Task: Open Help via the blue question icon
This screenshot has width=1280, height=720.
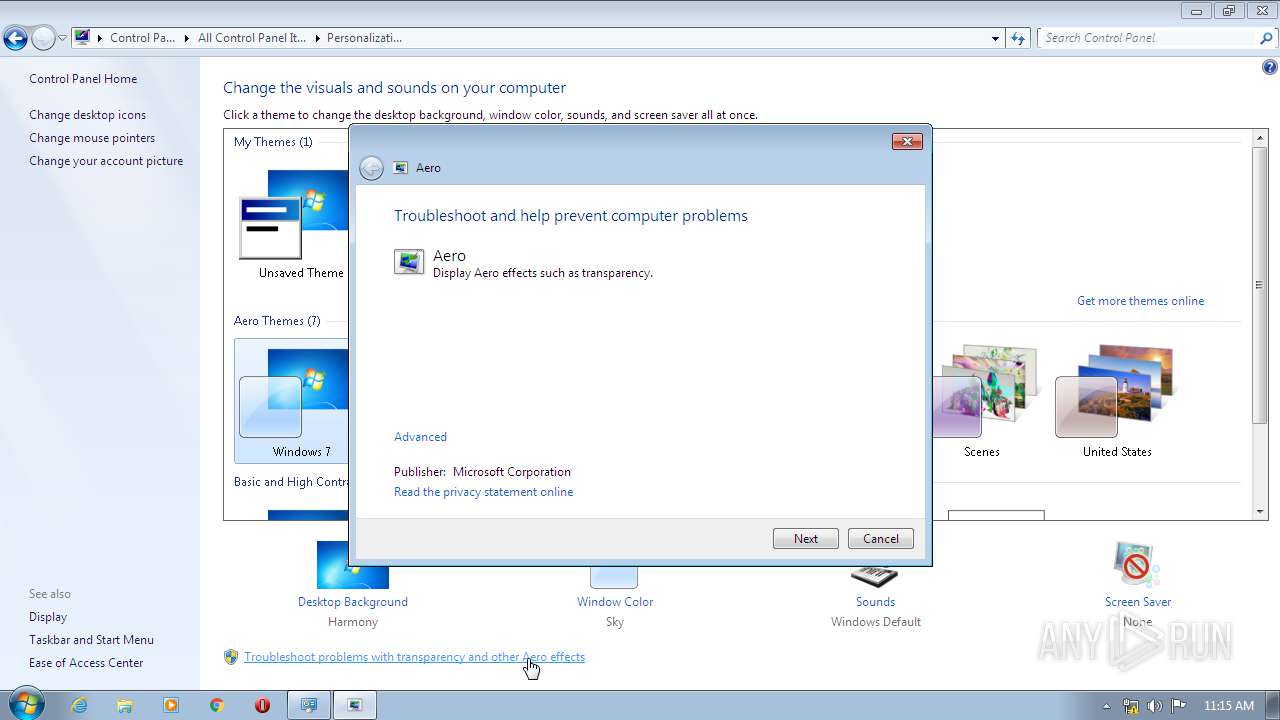Action: (x=1270, y=68)
